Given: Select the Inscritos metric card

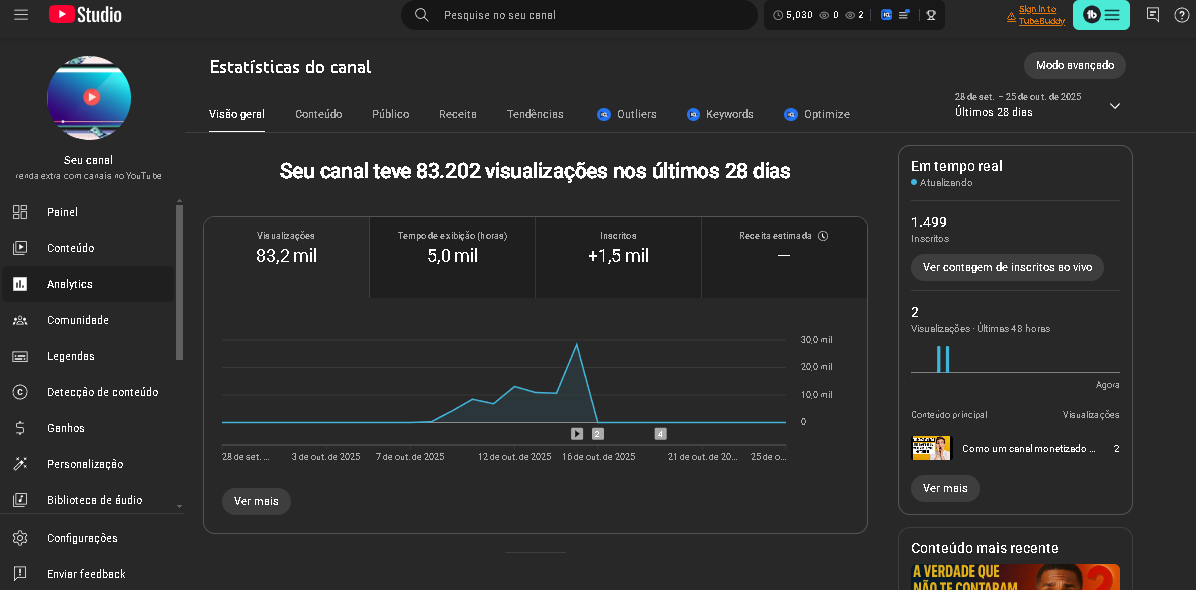Looking at the screenshot, I should coord(618,248).
